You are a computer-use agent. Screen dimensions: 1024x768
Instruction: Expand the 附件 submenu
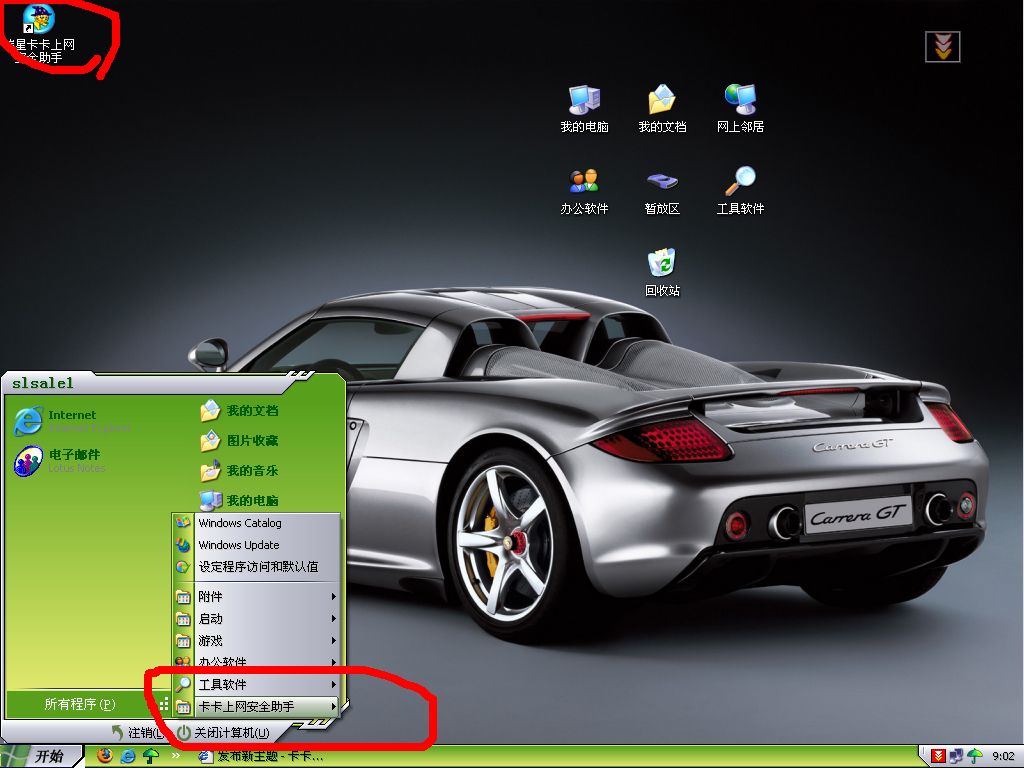click(256, 596)
